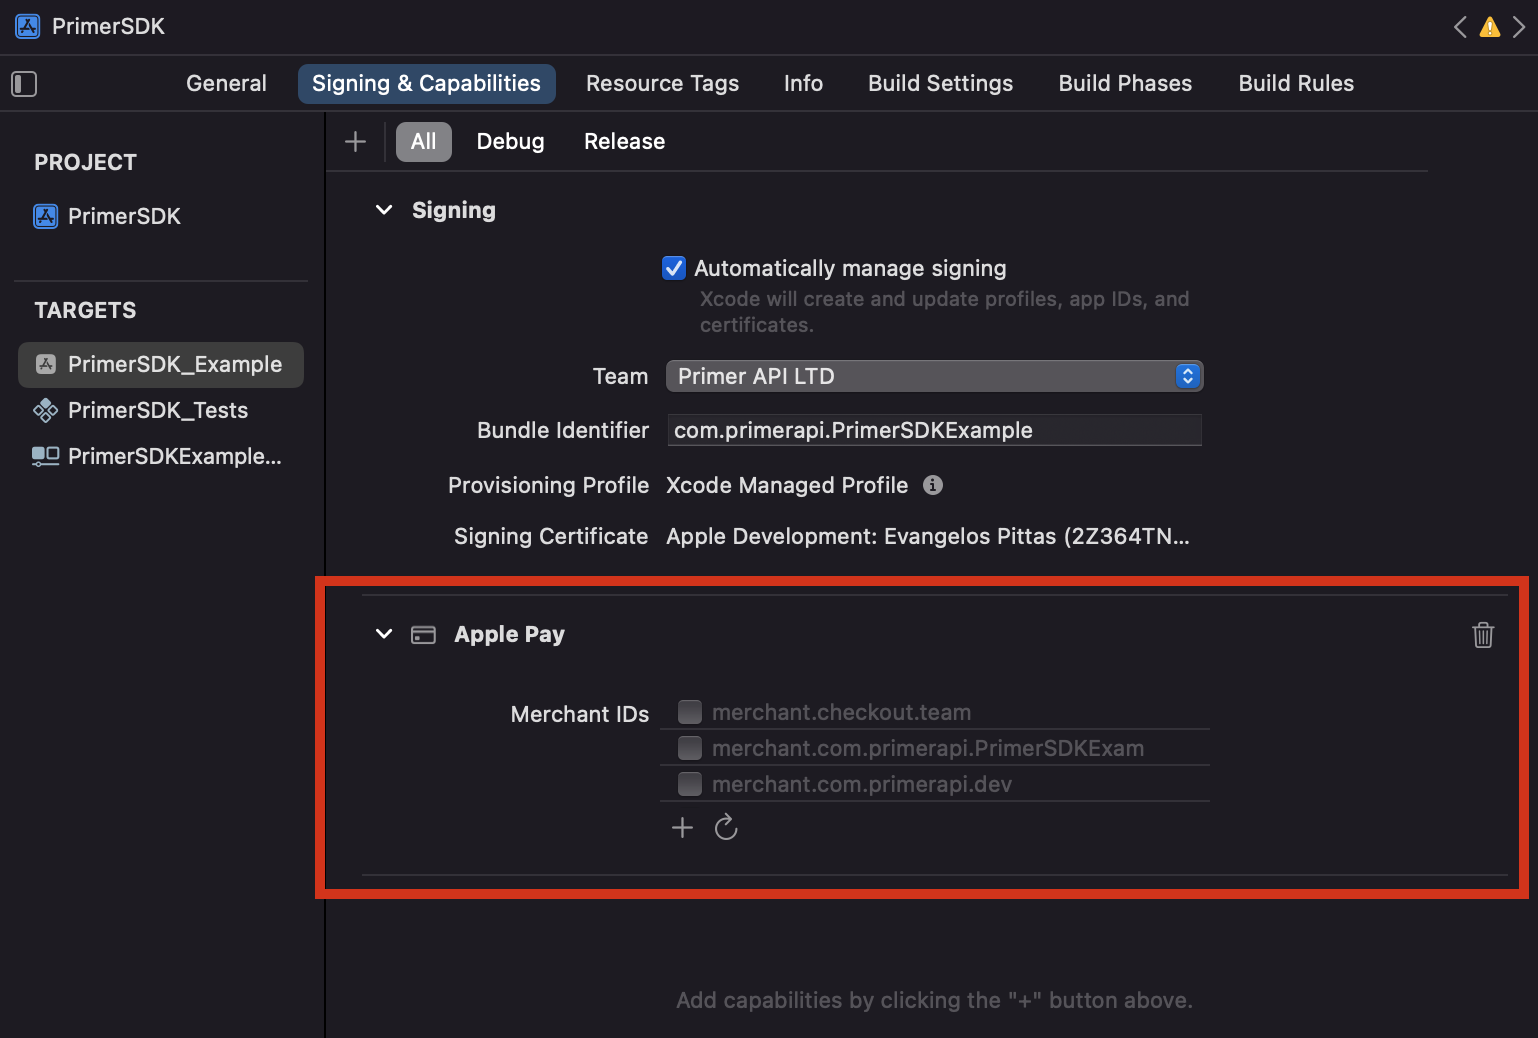This screenshot has height=1038, width=1538.
Task: Open the warning issues indicator
Action: 1489,27
